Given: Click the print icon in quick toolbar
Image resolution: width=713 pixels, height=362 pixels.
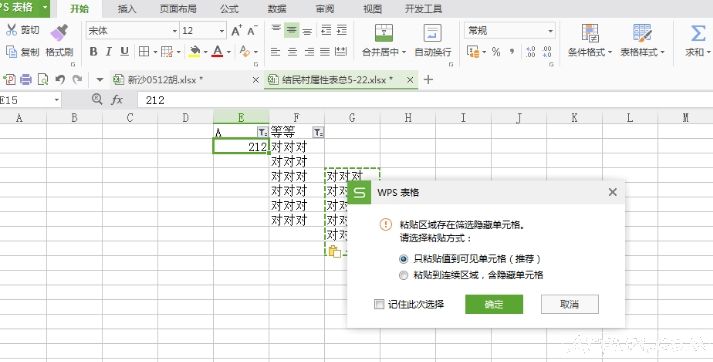Looking at the screenshot, I should [26, 80].
